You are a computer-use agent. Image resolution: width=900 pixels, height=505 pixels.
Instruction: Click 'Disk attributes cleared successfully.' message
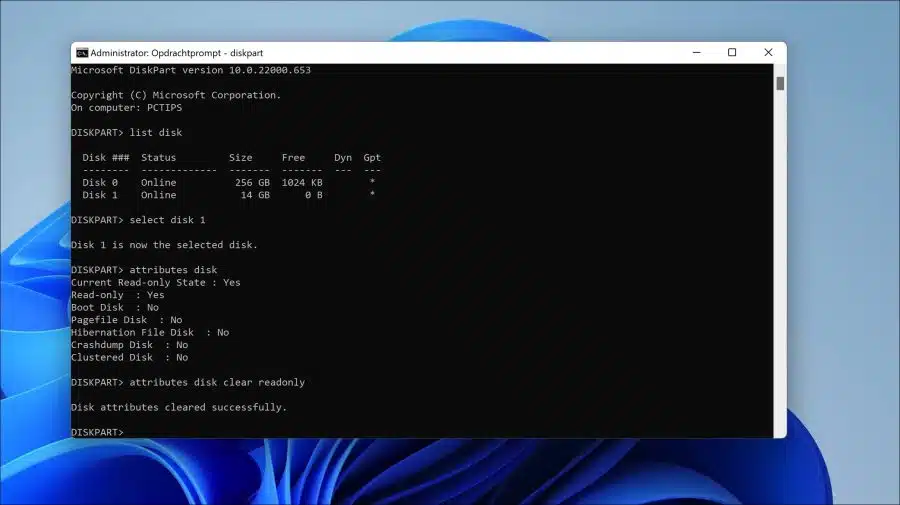coord(179,407)
